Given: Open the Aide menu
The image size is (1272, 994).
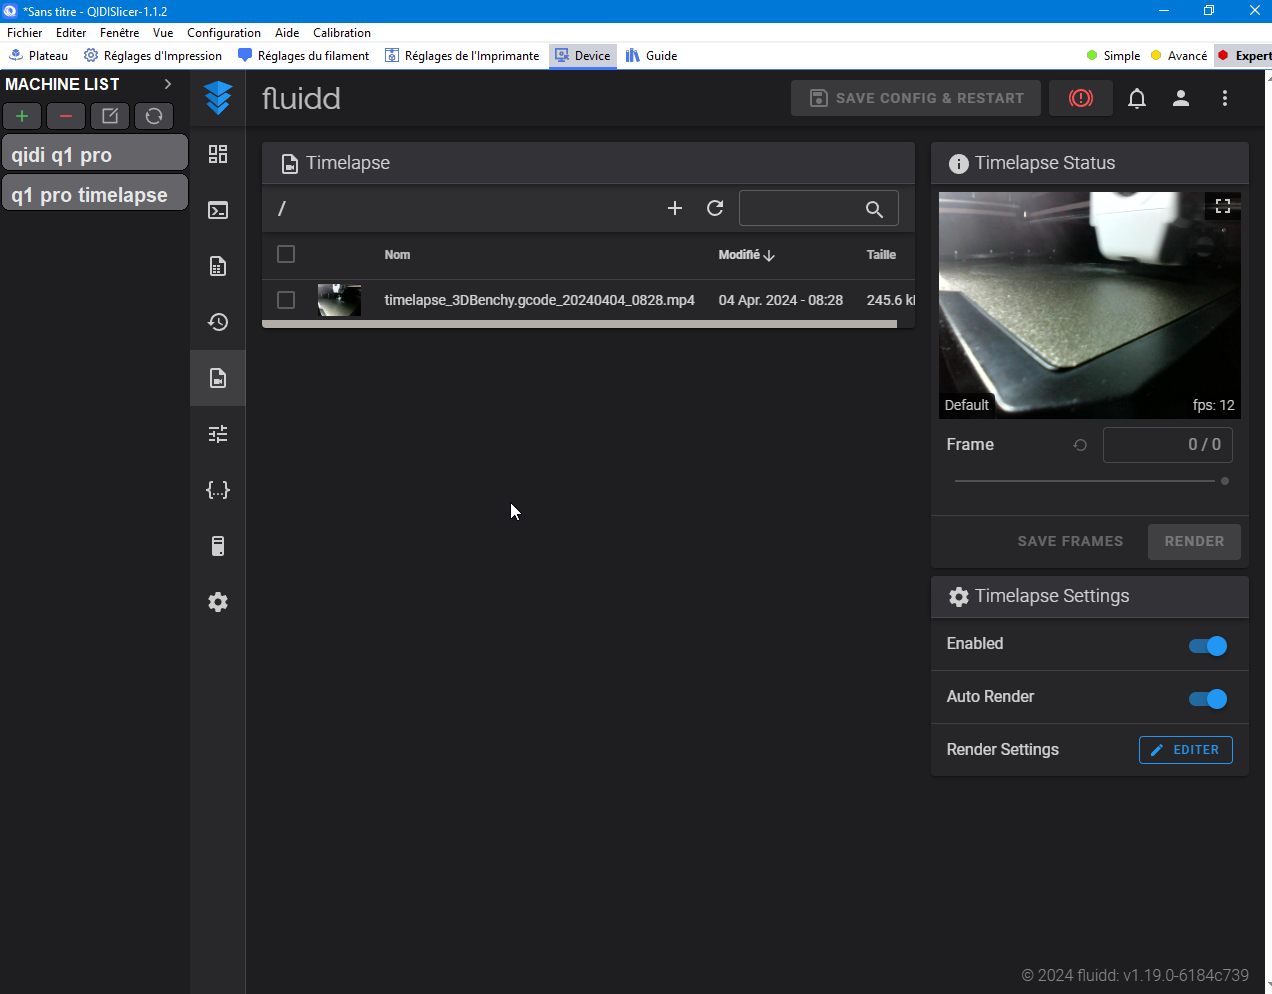Looking at the screenshot, I should pos(287,33).
